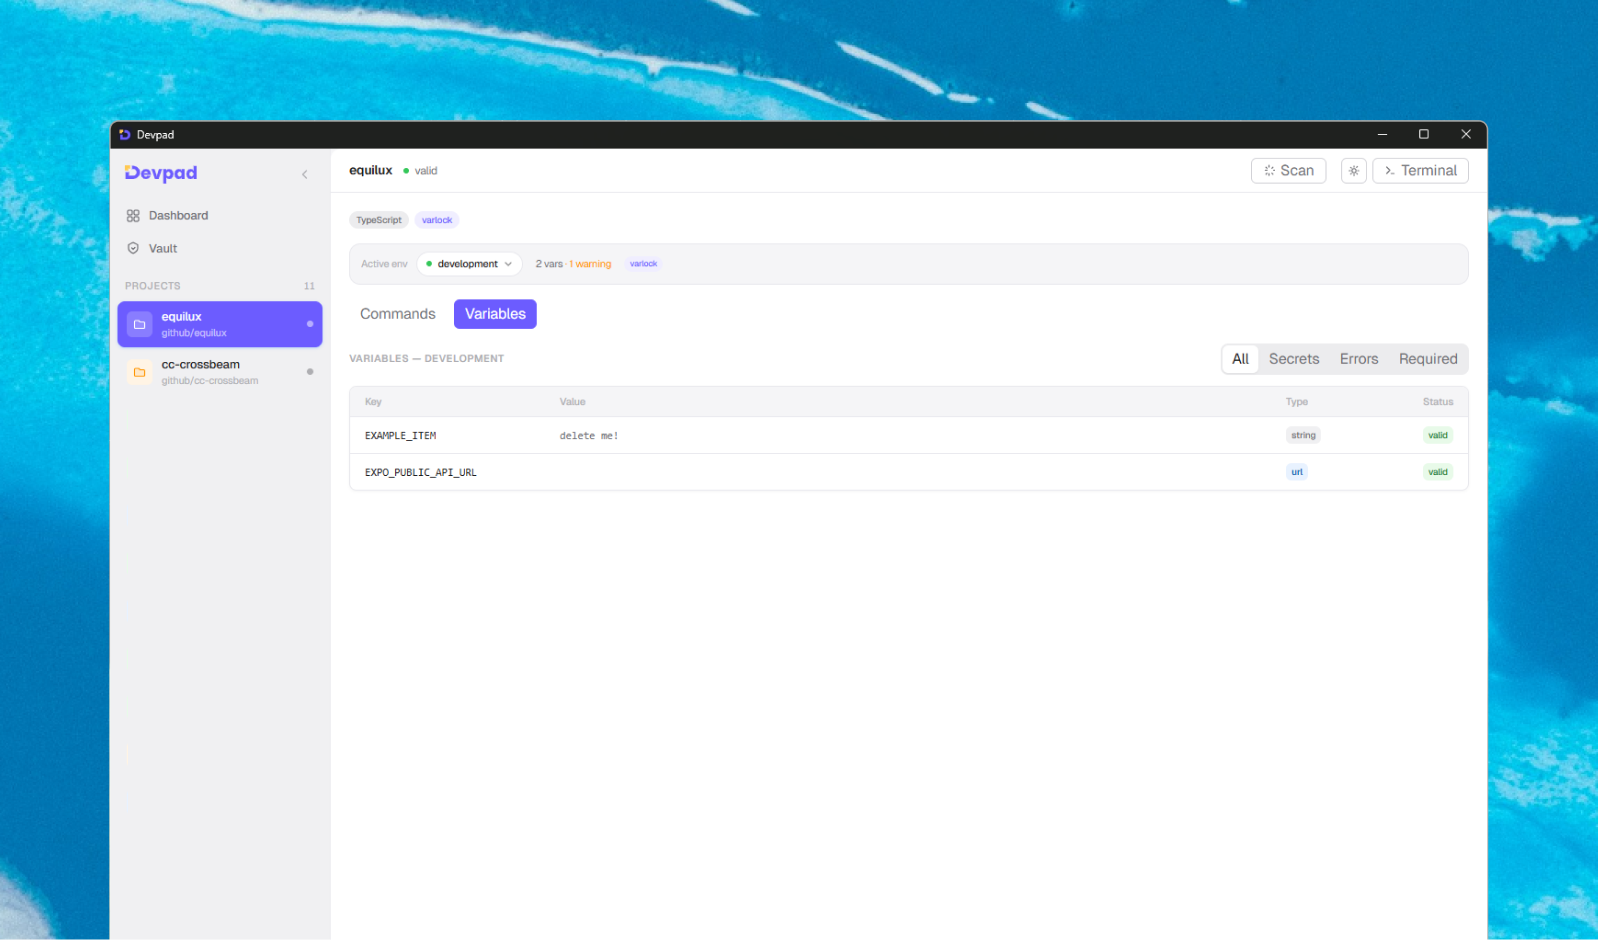Run a project Scan
This screenshot has width=1598, height=940.
point(1288,171)
